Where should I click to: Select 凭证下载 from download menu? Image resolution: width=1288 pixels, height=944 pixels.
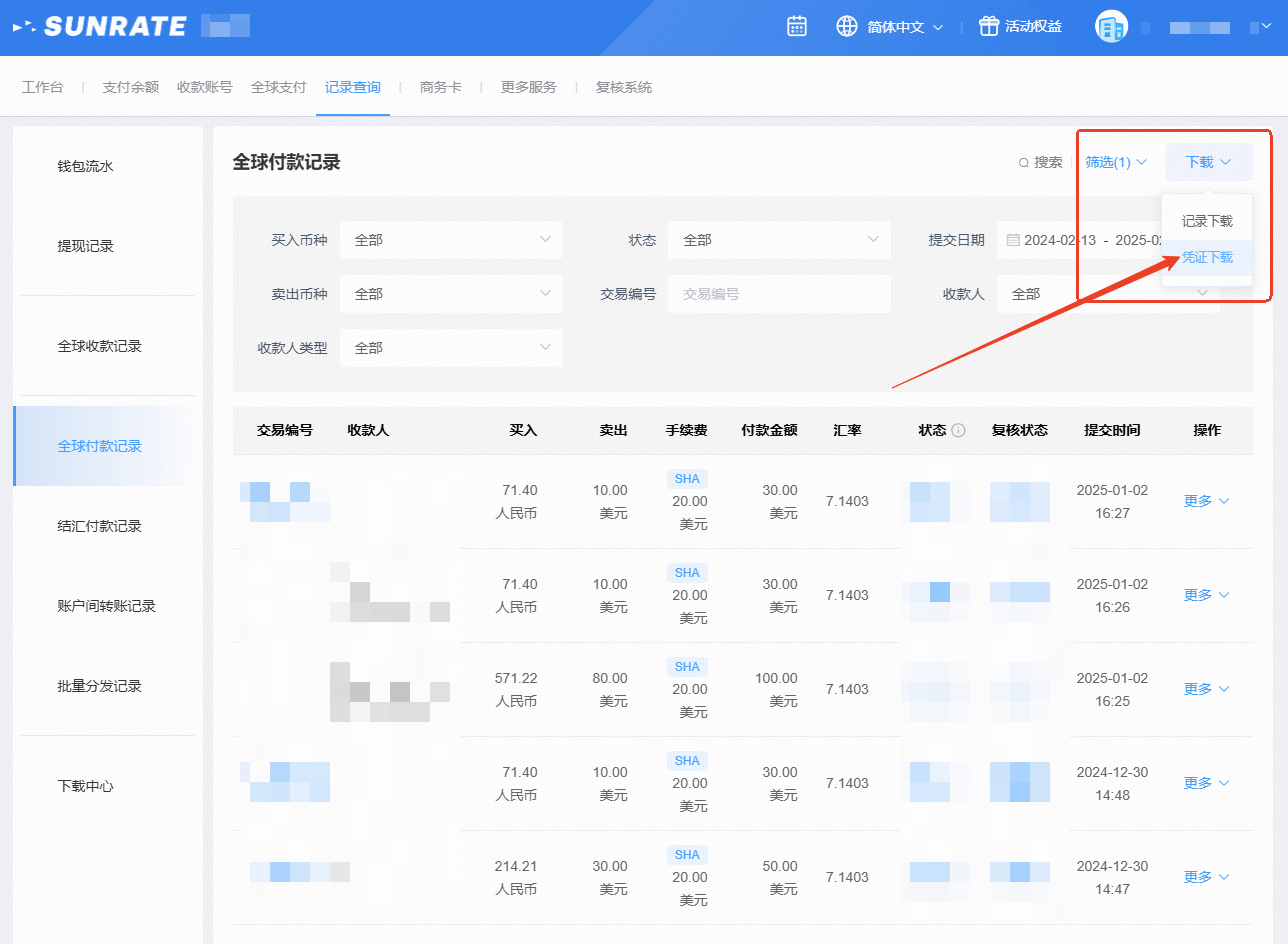(x=1207, y=257)
